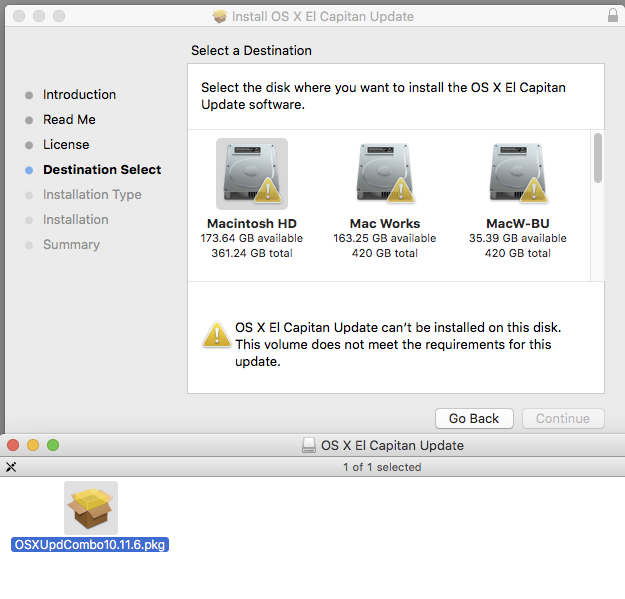The height and width of the screenshot is (599, 625).
Task: Click the Read Me step in sidebar
Action: (69, 120)
